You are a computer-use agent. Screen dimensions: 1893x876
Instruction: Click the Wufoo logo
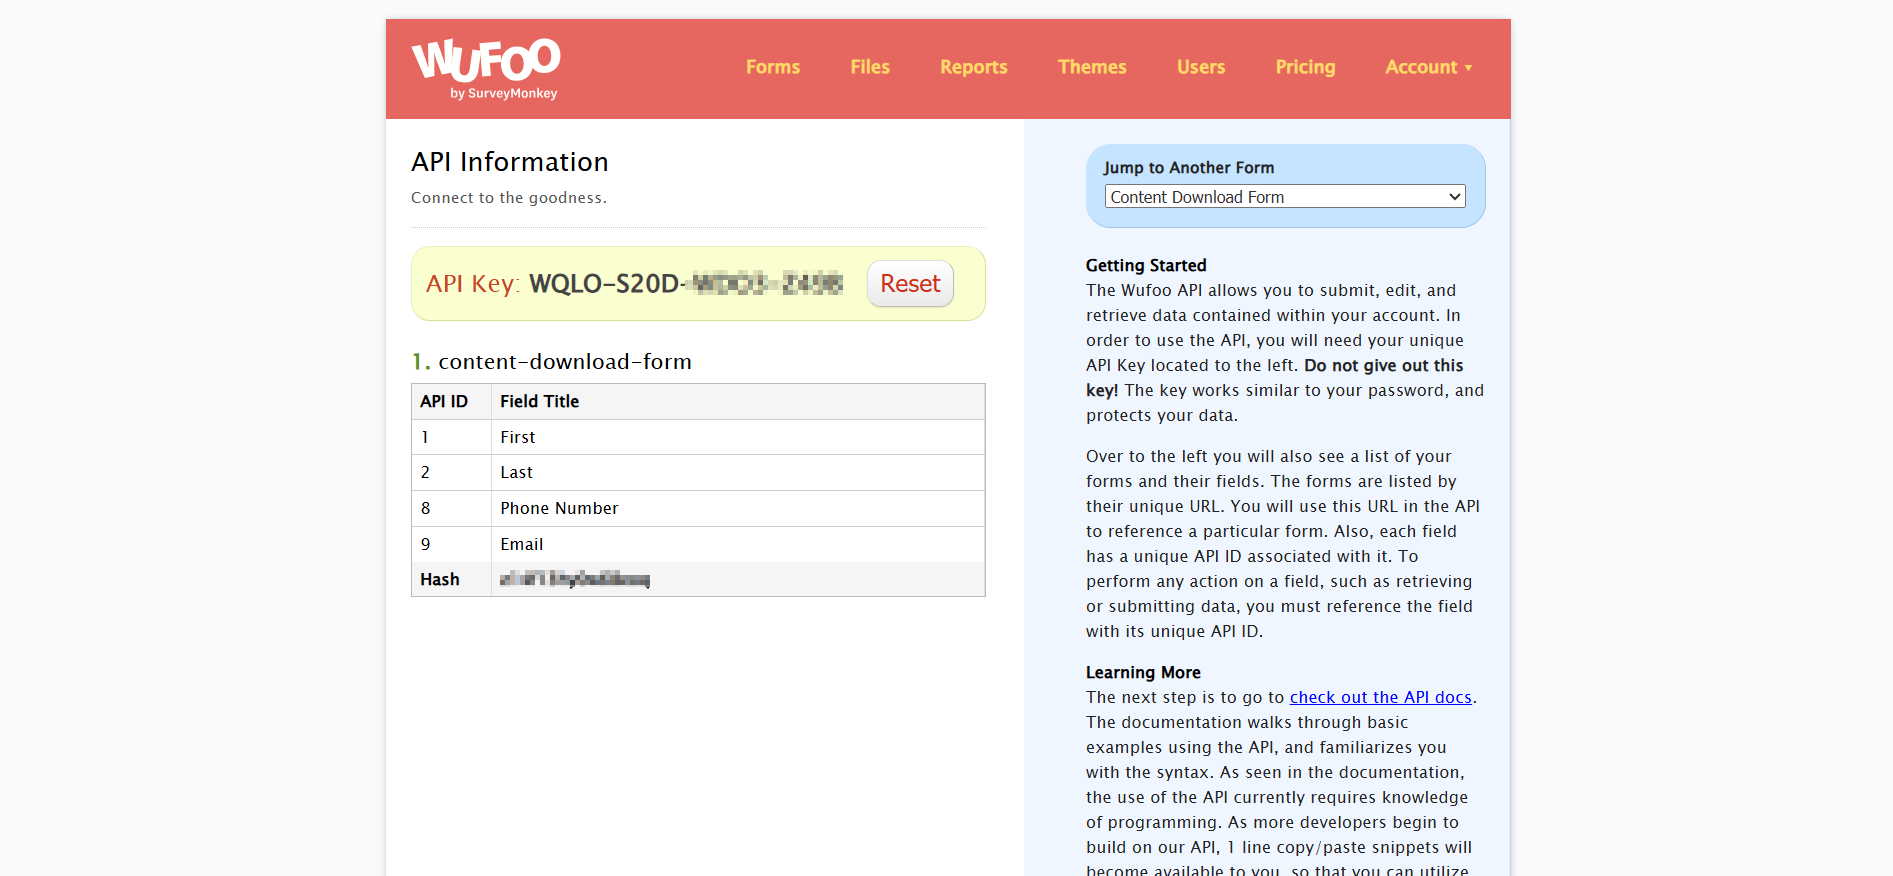(486, 68)
